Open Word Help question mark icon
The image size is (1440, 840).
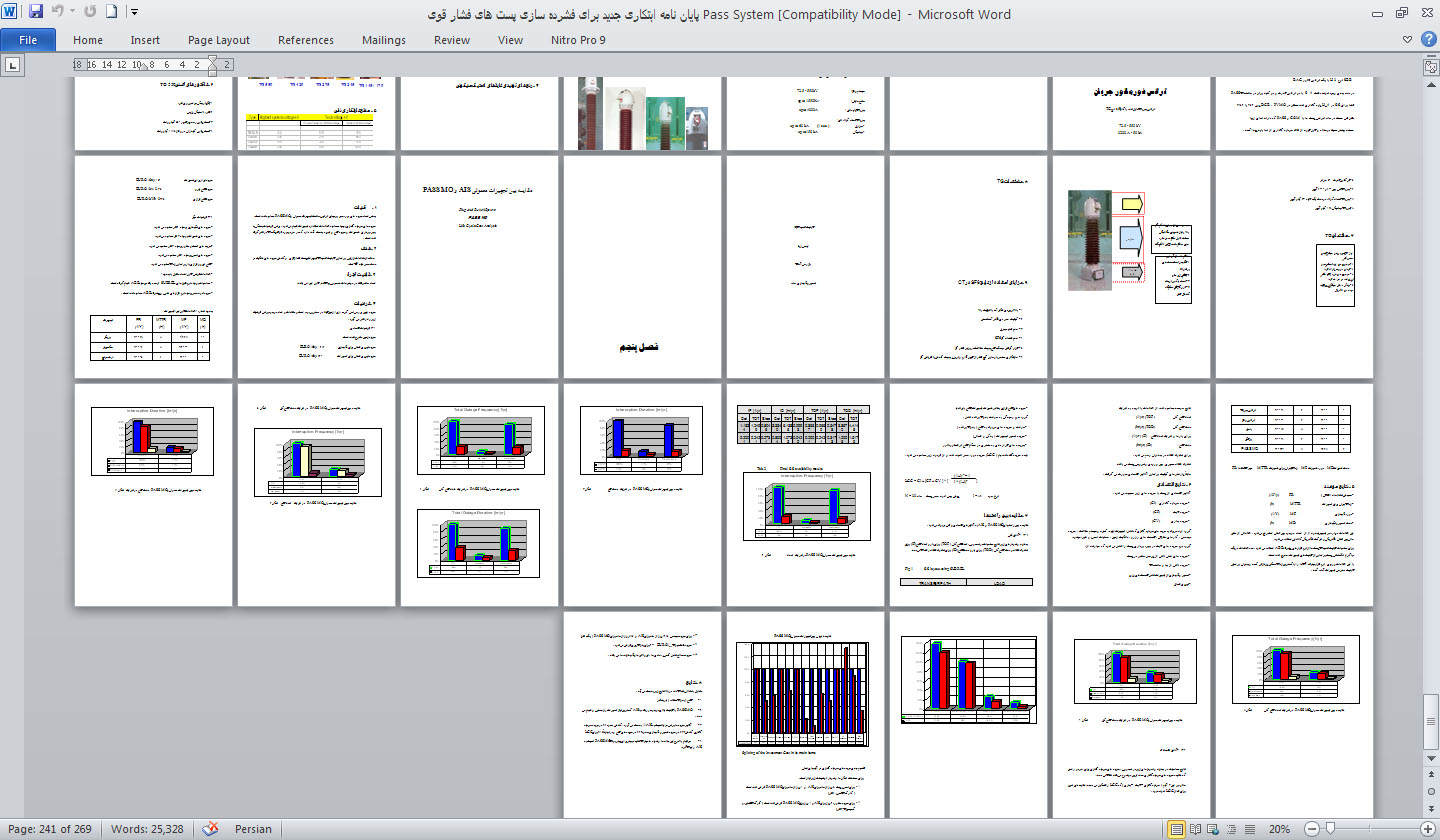pyautogui.click(x=1427, y=40)
